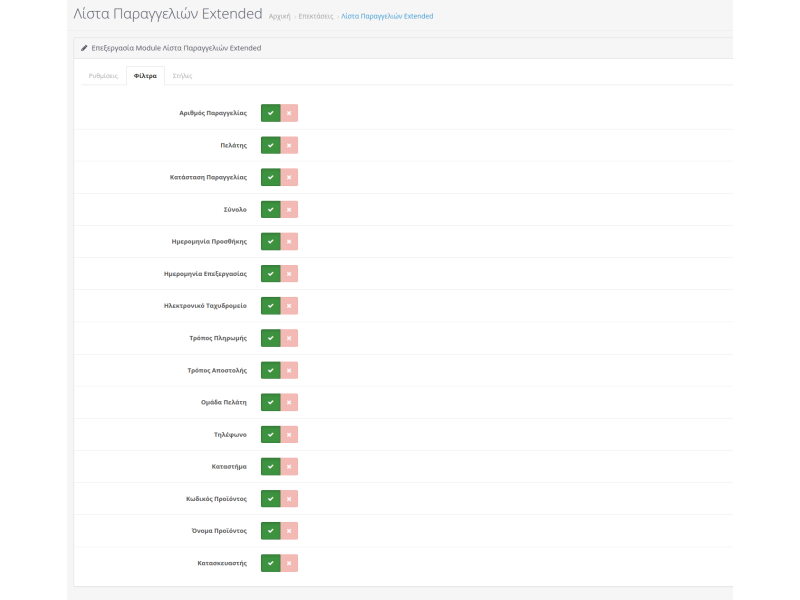Image resolution: width=800 pixels, height=600 pixels.
Task: Enable the Ομάδα Πελάτη filter
Action: pyautogui.click(x=271, y=402)
